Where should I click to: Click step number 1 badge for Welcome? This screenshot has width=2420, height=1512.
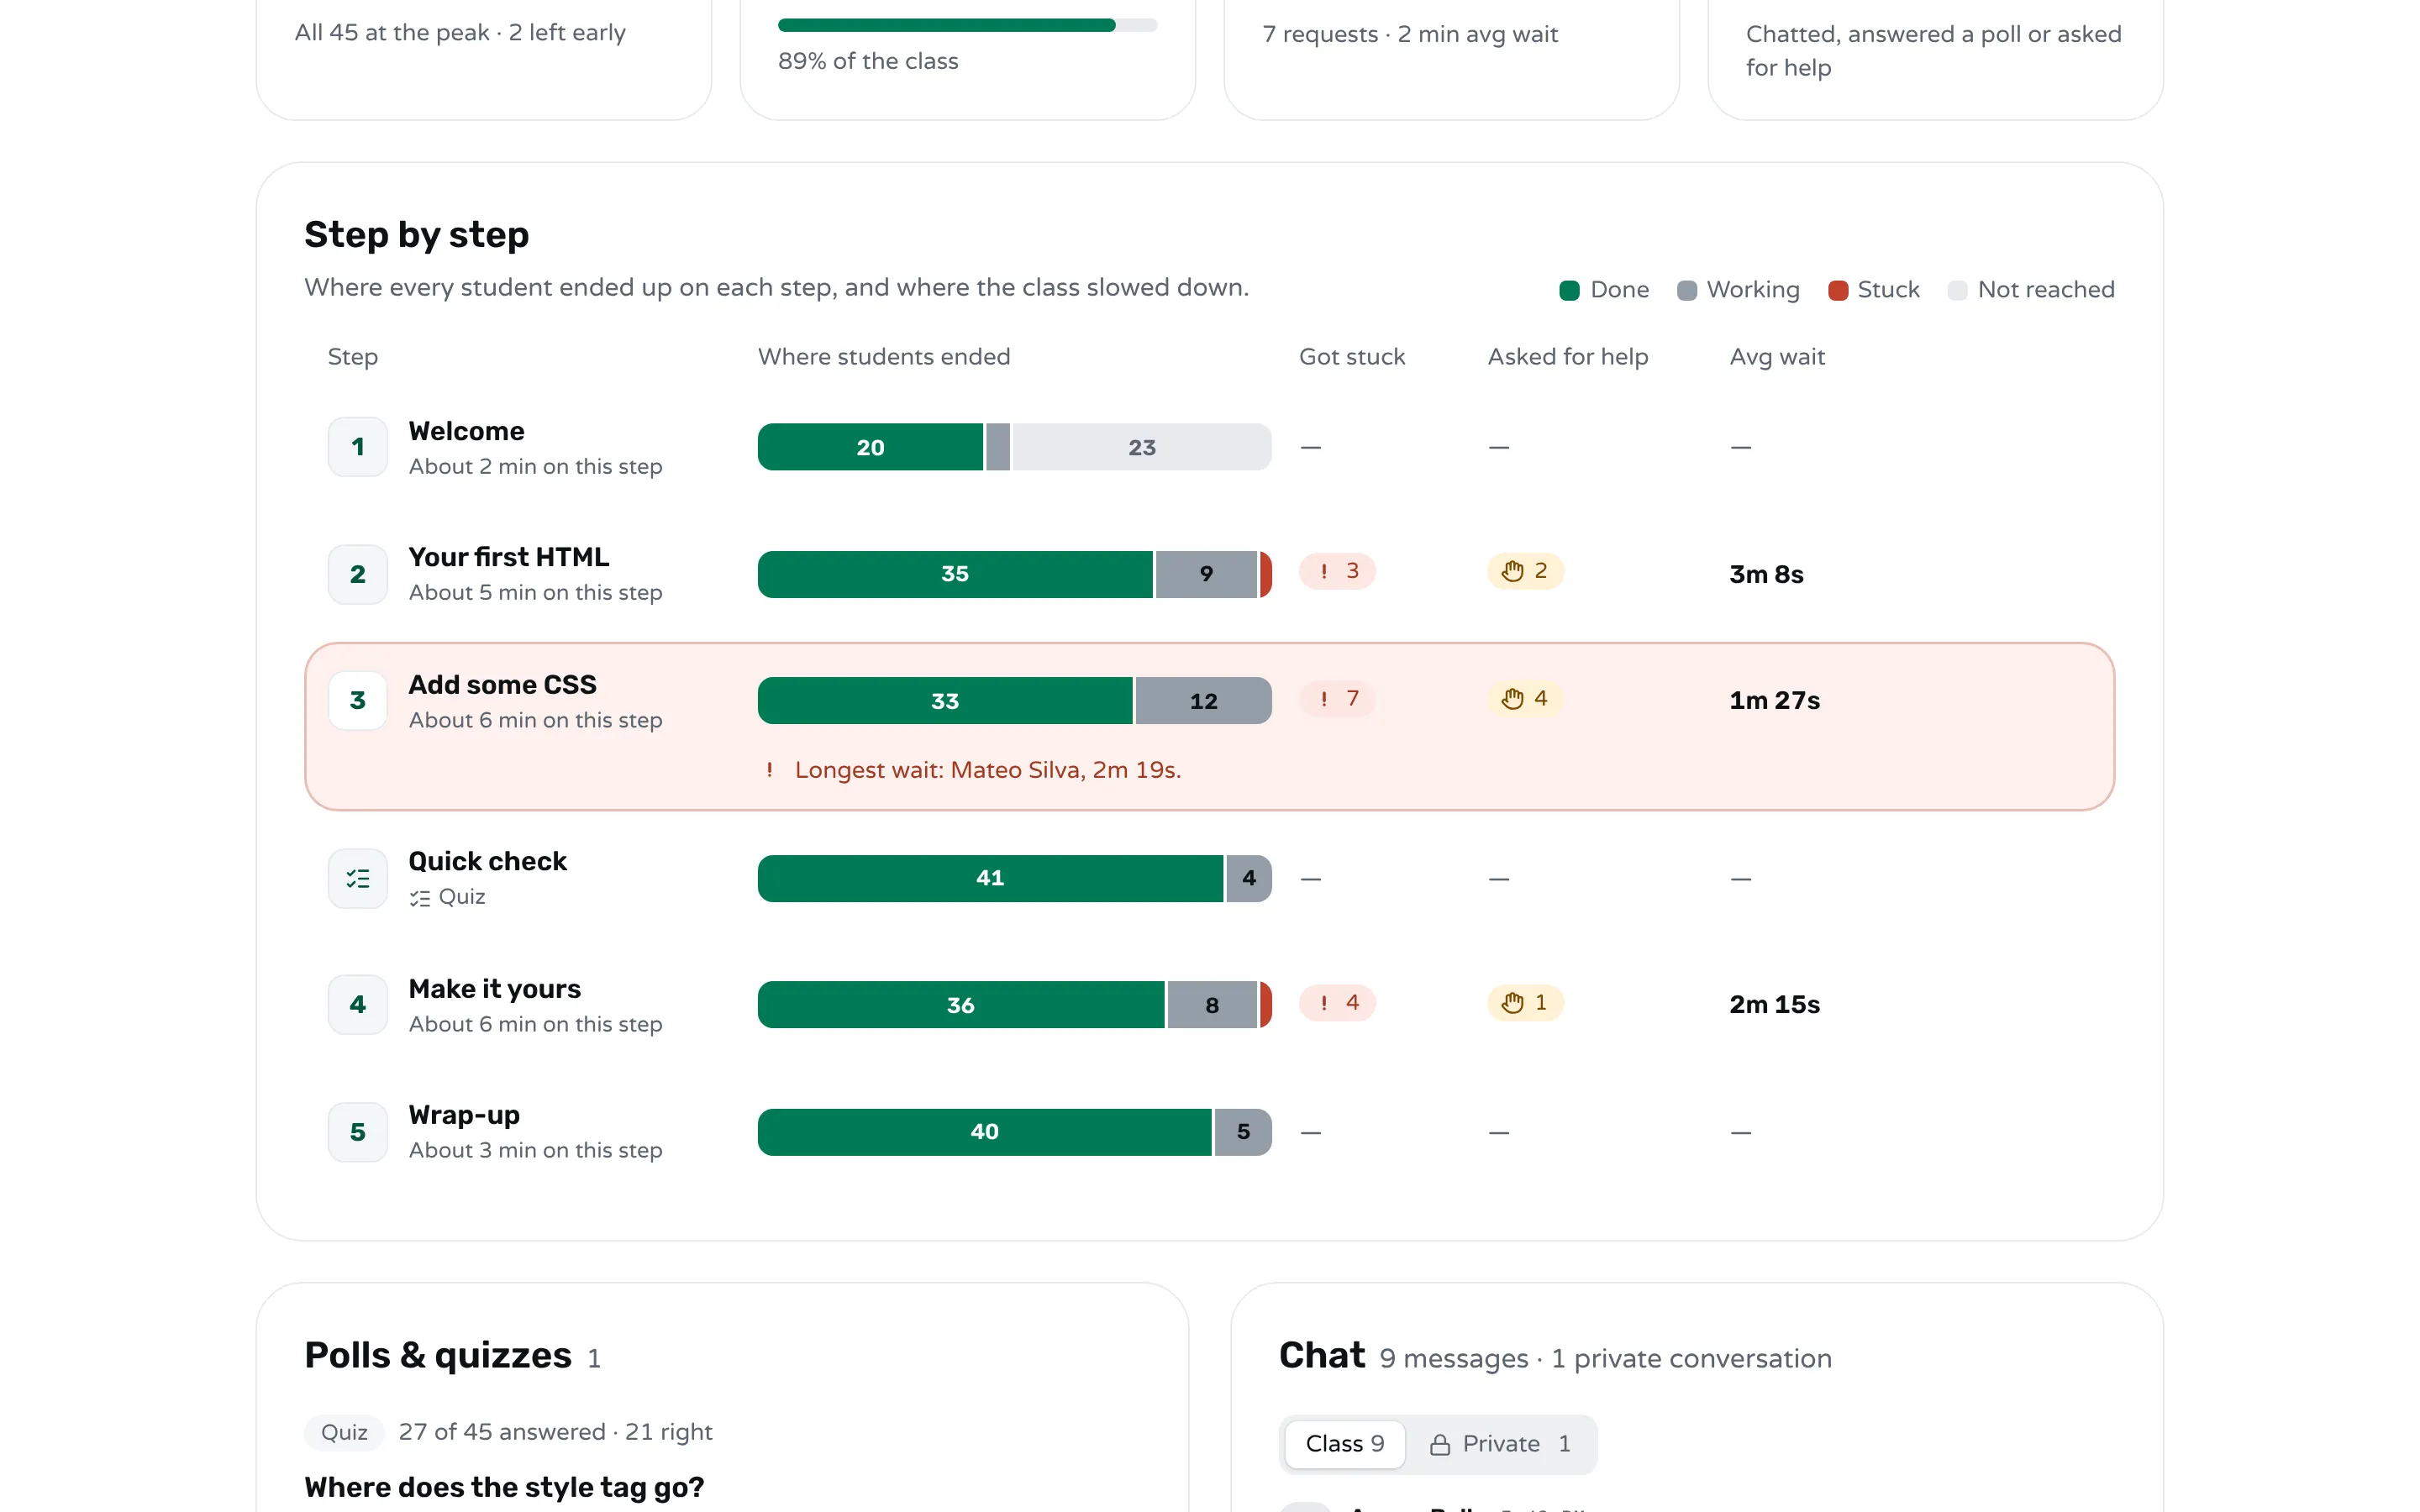(358, 447)
